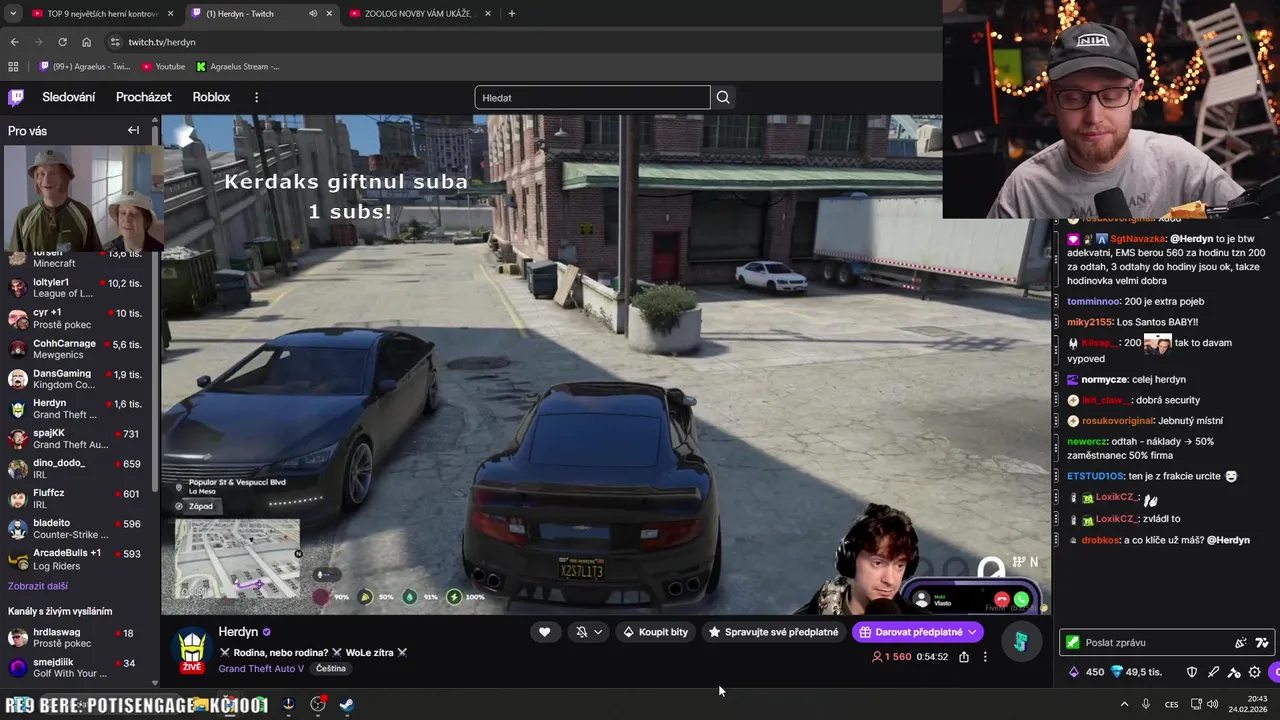
Task: Reload the page in browser
Action: (62, 42)
